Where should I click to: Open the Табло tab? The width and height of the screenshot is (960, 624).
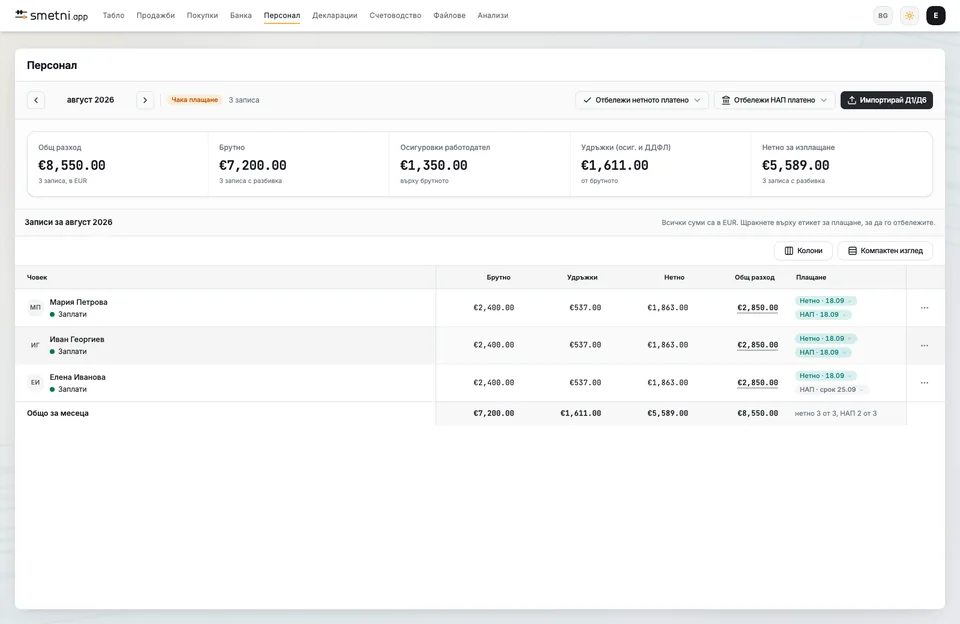click(x=113, y=15)
